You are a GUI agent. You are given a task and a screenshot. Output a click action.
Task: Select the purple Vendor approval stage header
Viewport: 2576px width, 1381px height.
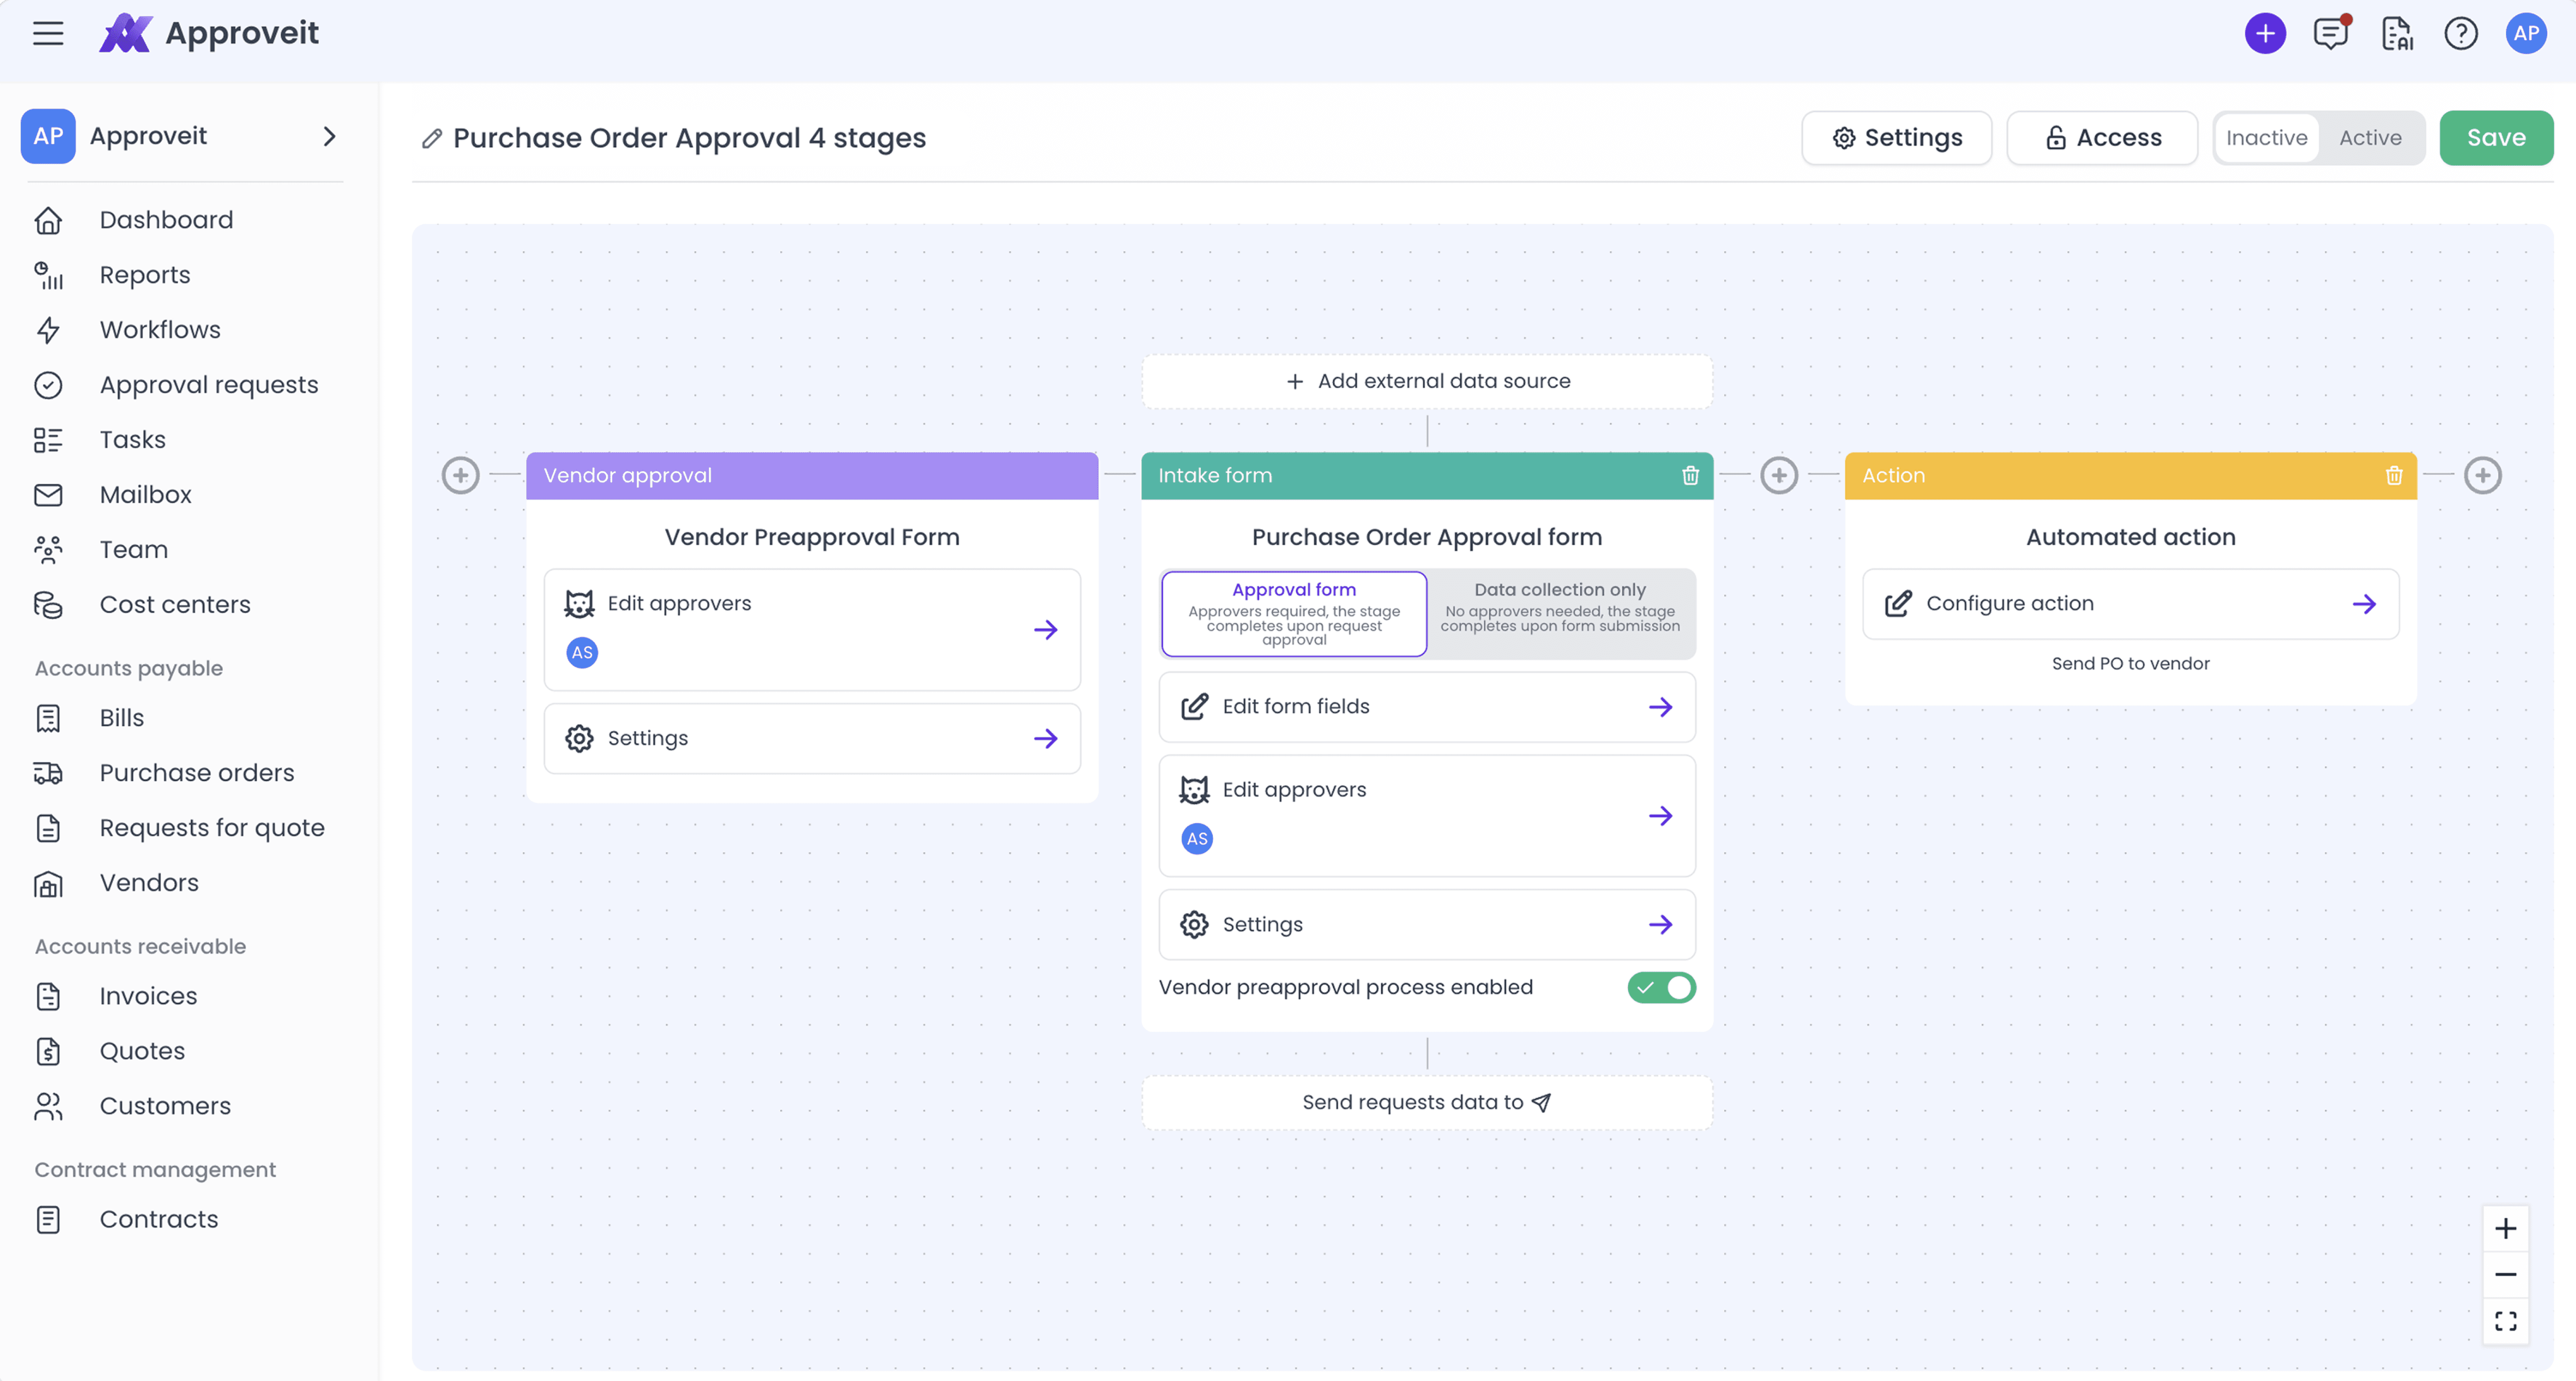[812, 475]
